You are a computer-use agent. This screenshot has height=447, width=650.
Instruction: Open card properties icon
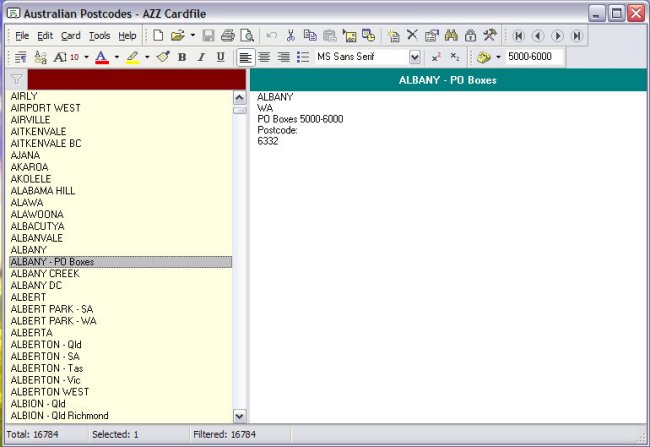click(432, 36)
